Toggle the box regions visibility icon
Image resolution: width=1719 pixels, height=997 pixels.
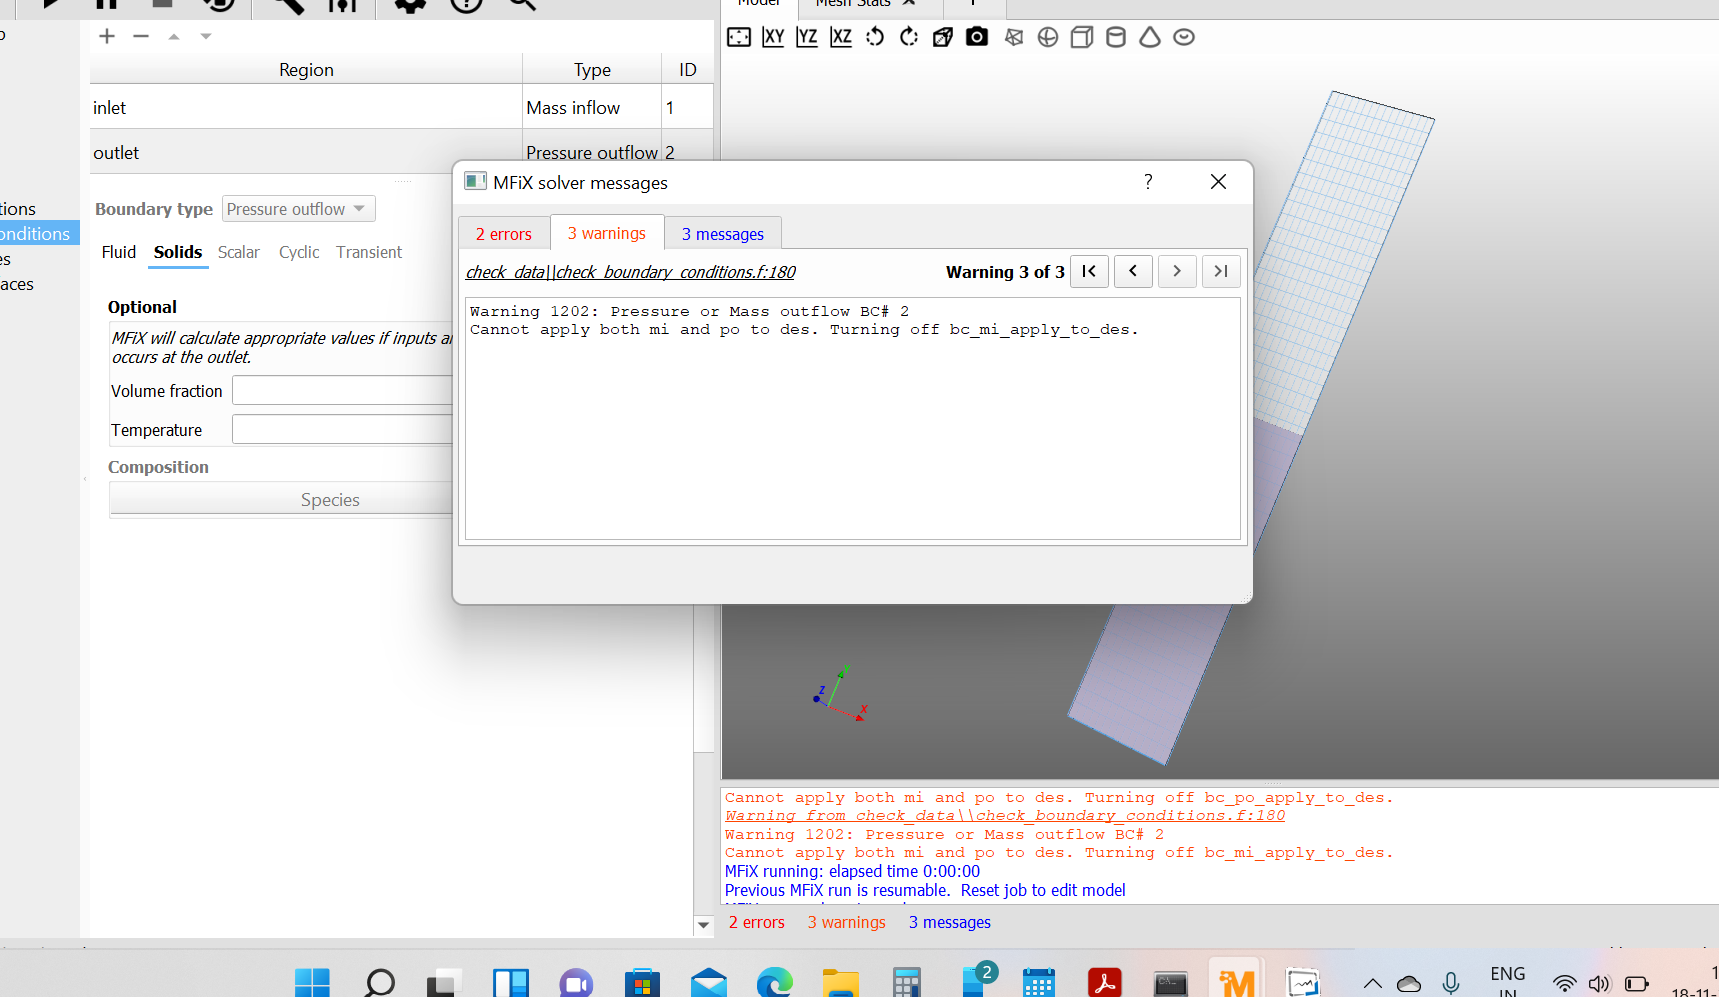point(1082,37)
